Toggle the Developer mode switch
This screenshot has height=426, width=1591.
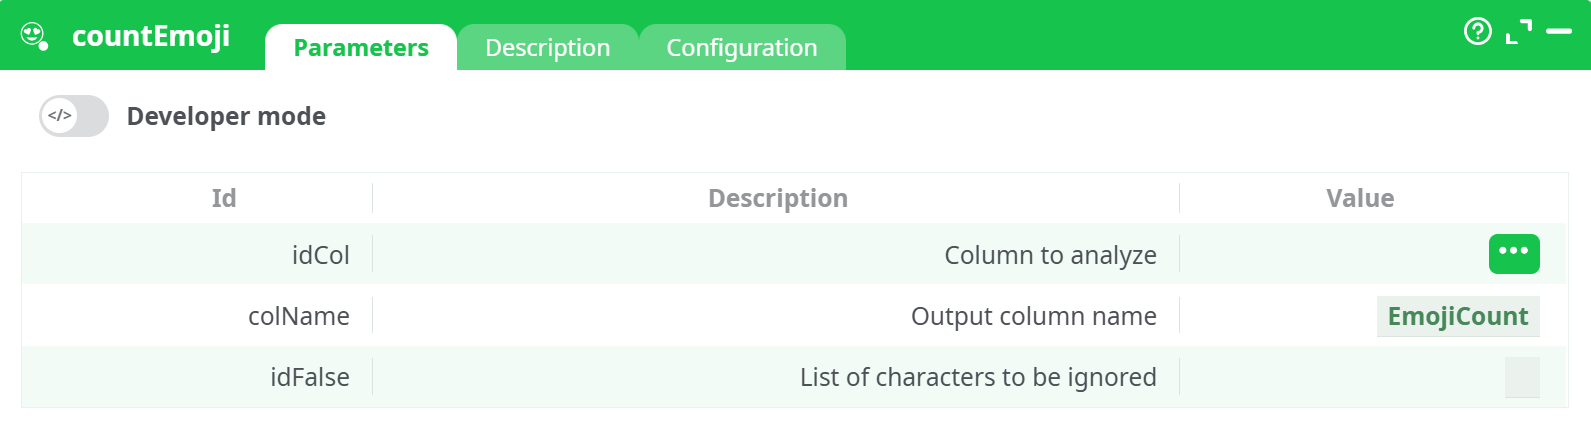click(x=74, y=116)
